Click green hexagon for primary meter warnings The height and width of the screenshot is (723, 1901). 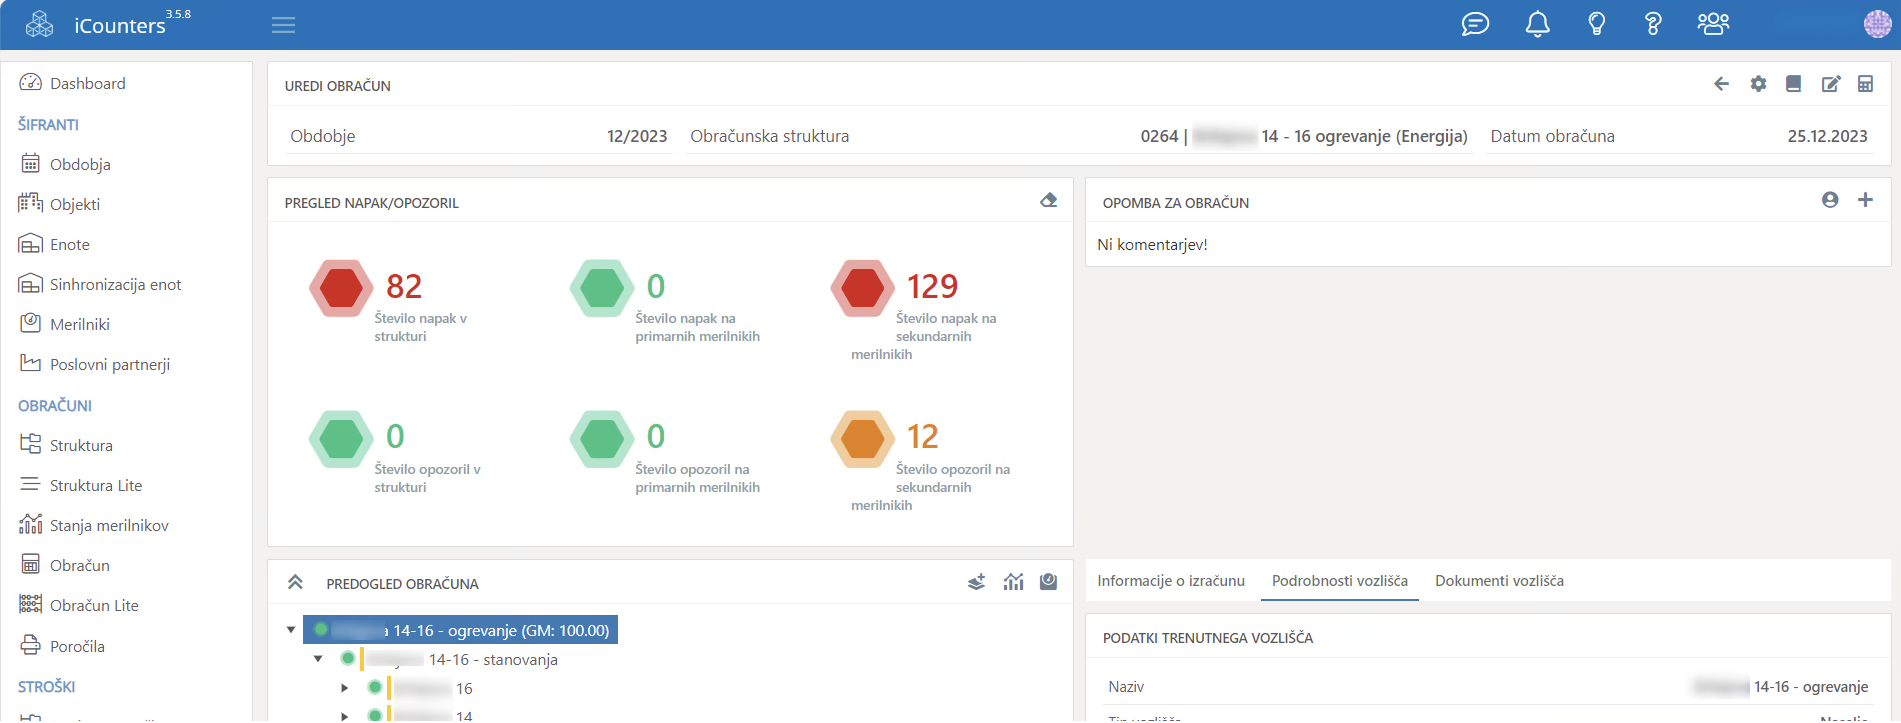602,439
